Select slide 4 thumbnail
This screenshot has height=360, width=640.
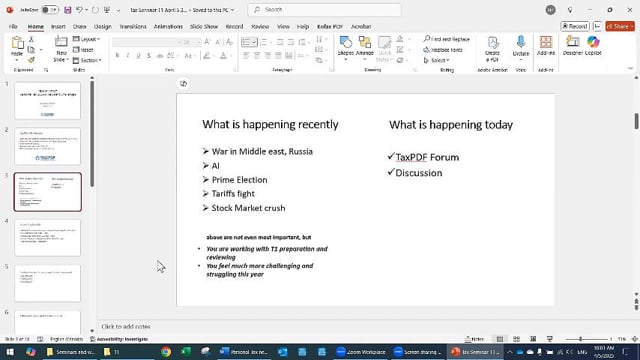click(48, 238)
